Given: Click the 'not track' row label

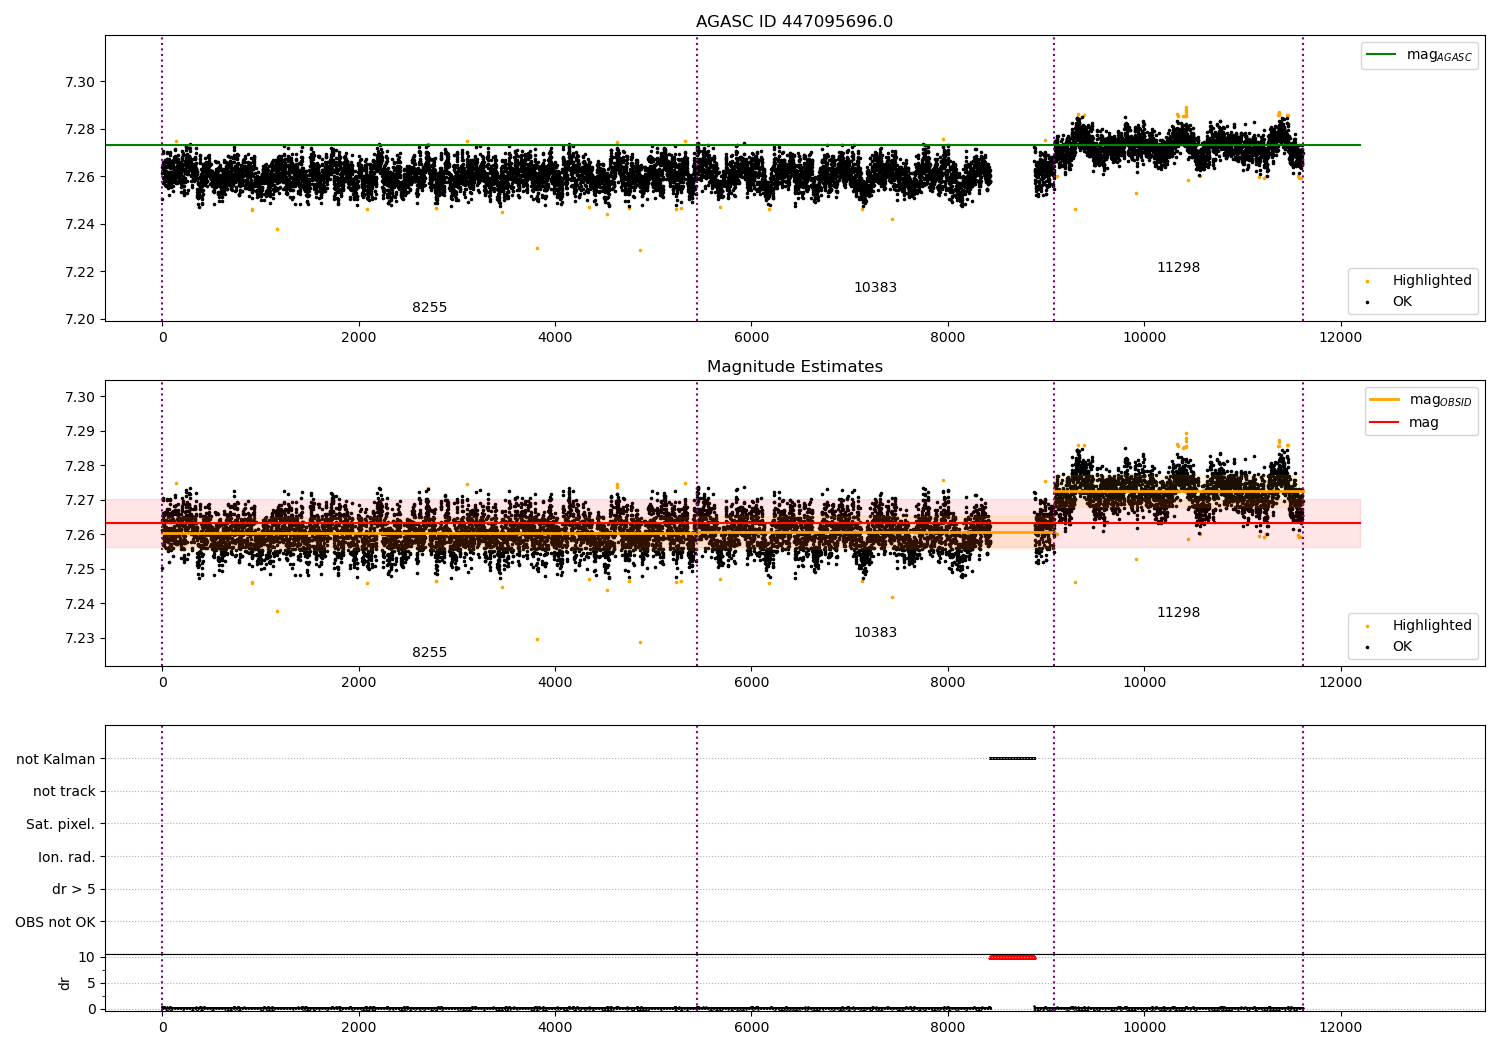Looking at the screenshot, I should 64,792.
